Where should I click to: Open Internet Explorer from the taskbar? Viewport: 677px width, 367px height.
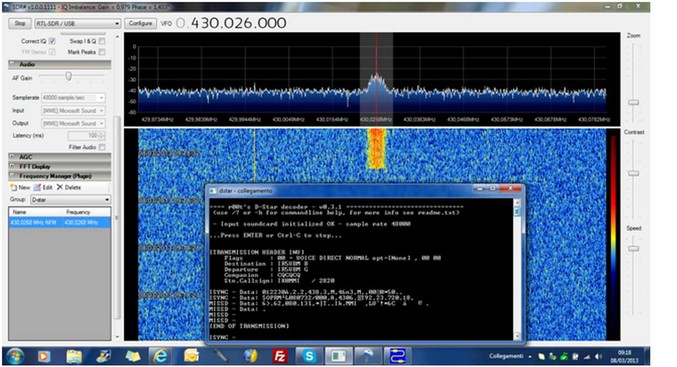click(x=161, y=356)
